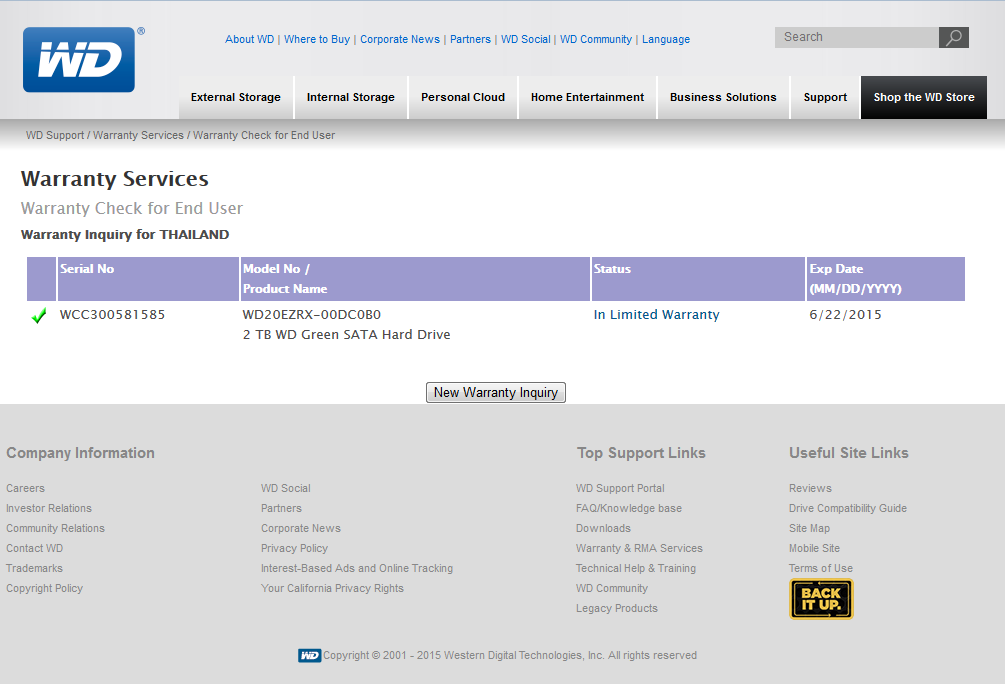Click the green checkmark beside serial WCC300581585

(x=39, y=315)
